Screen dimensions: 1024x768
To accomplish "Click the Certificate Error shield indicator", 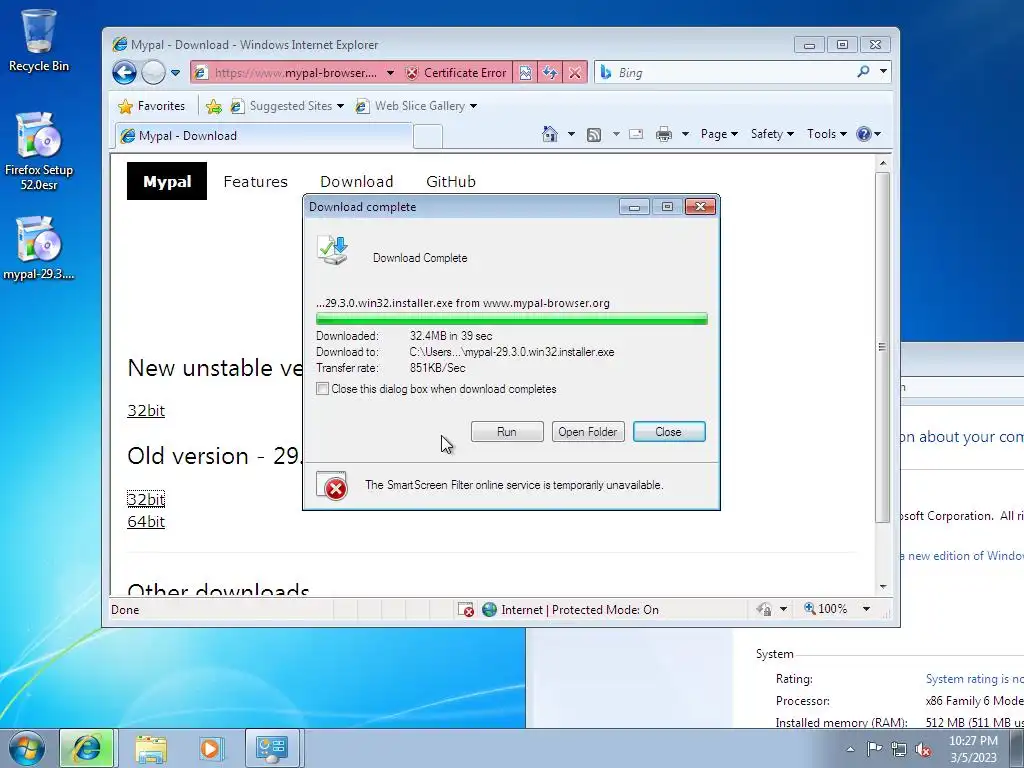I will 455,72.
